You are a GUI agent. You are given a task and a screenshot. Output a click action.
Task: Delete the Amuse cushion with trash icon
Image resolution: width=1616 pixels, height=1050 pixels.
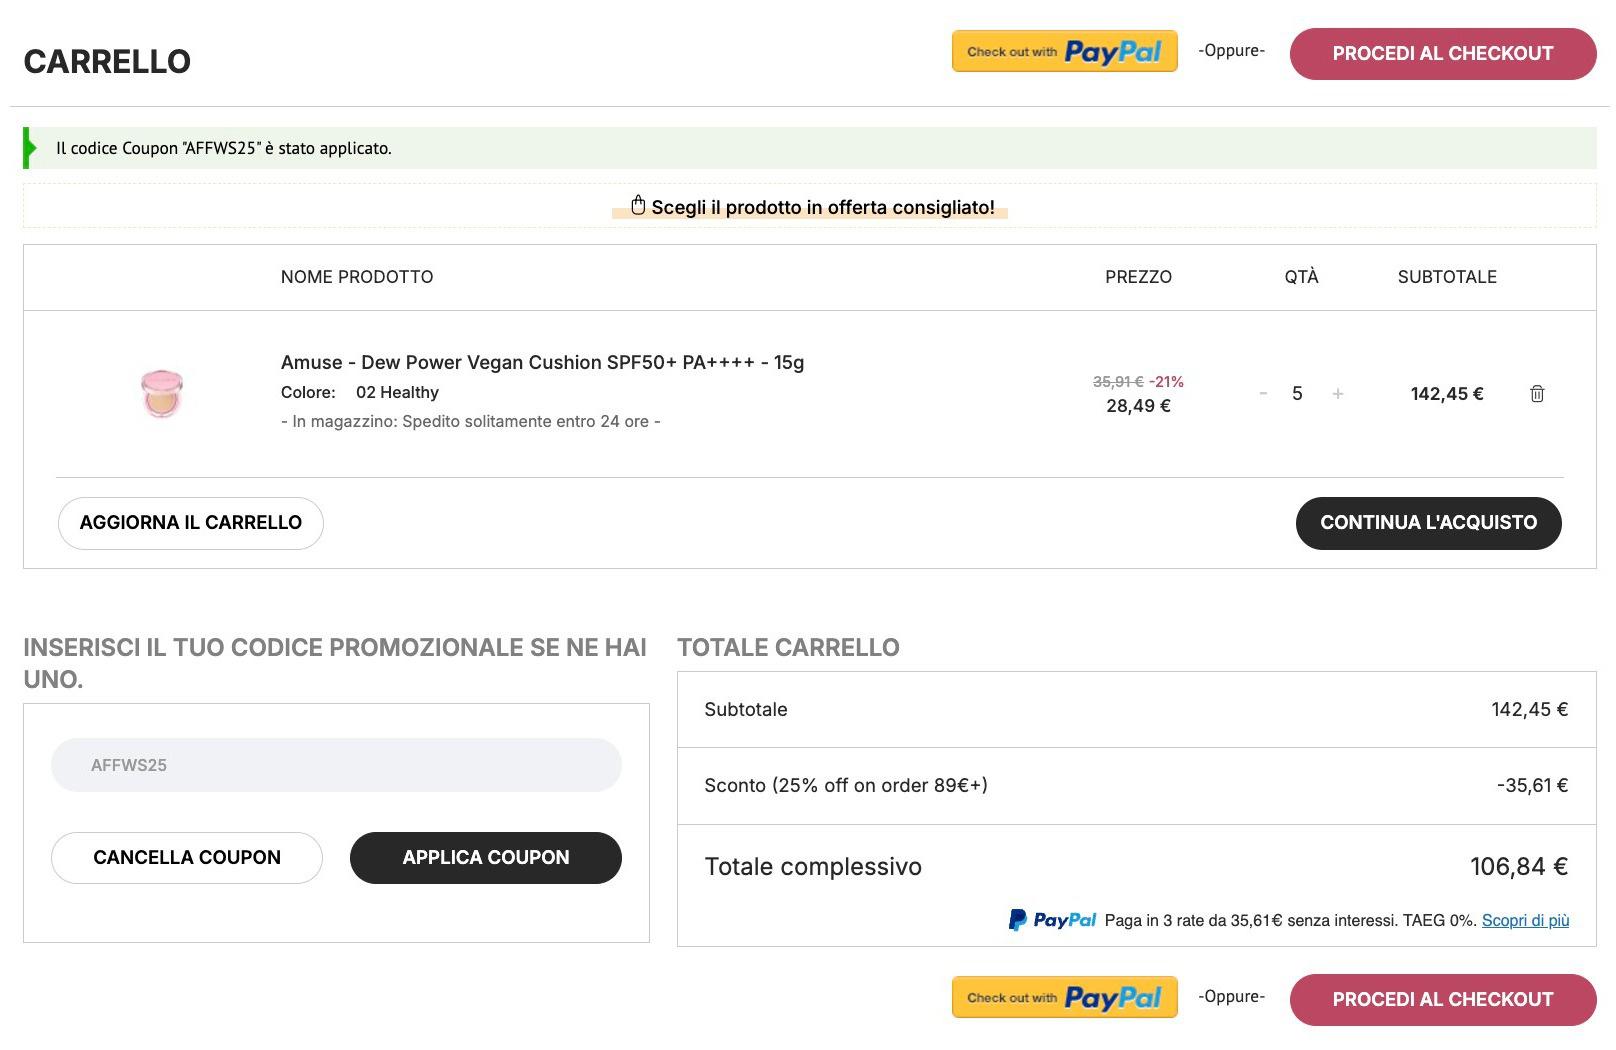tap(1537, 394)
